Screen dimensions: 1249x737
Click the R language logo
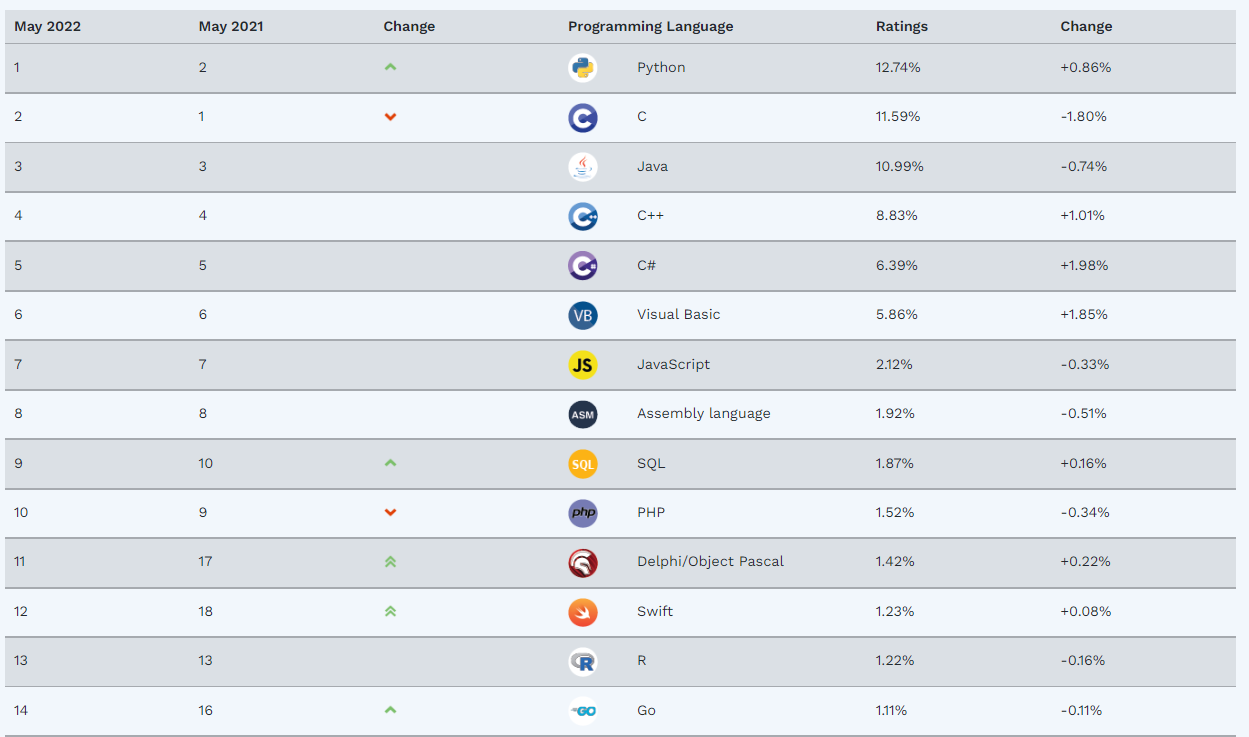[582, 661]
